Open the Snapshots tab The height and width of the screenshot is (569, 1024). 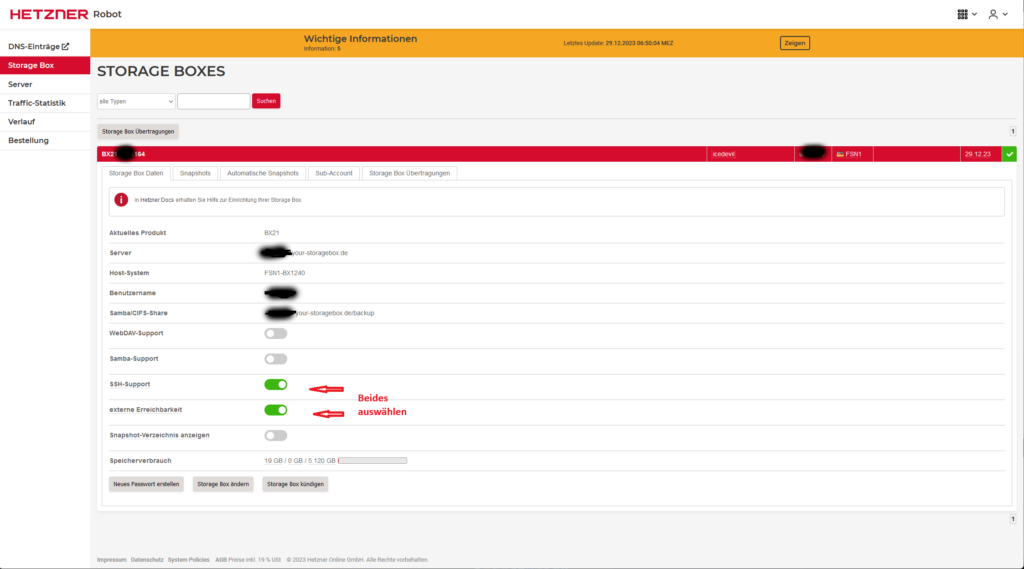coord(195,173)
